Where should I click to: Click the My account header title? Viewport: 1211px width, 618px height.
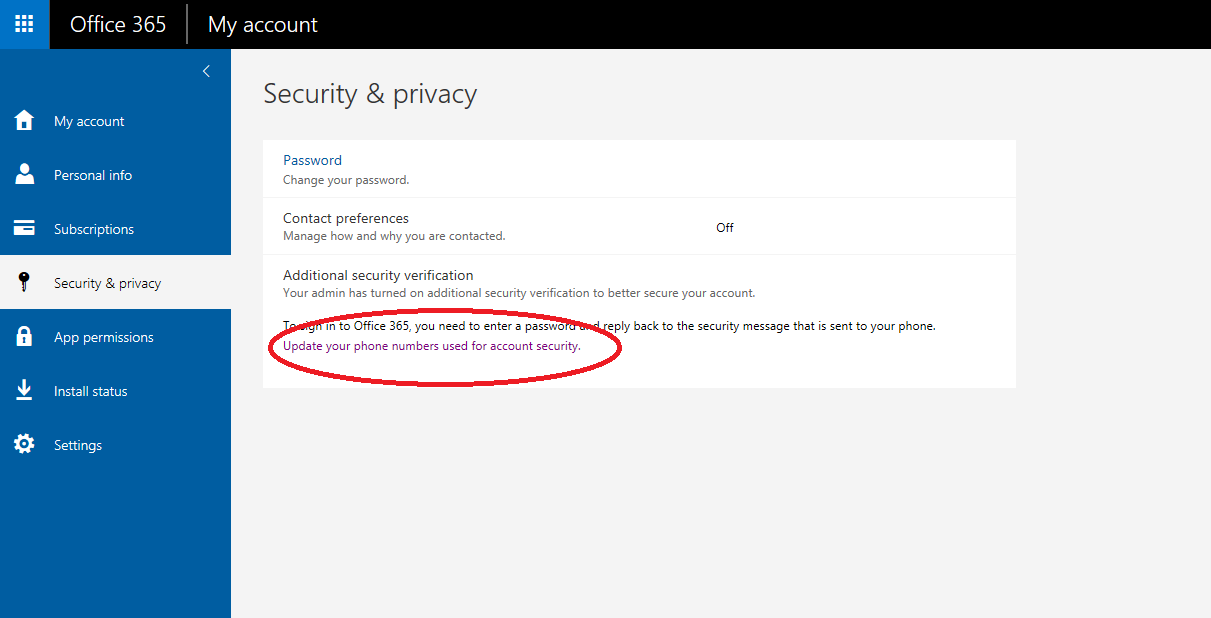coord(262,24)
